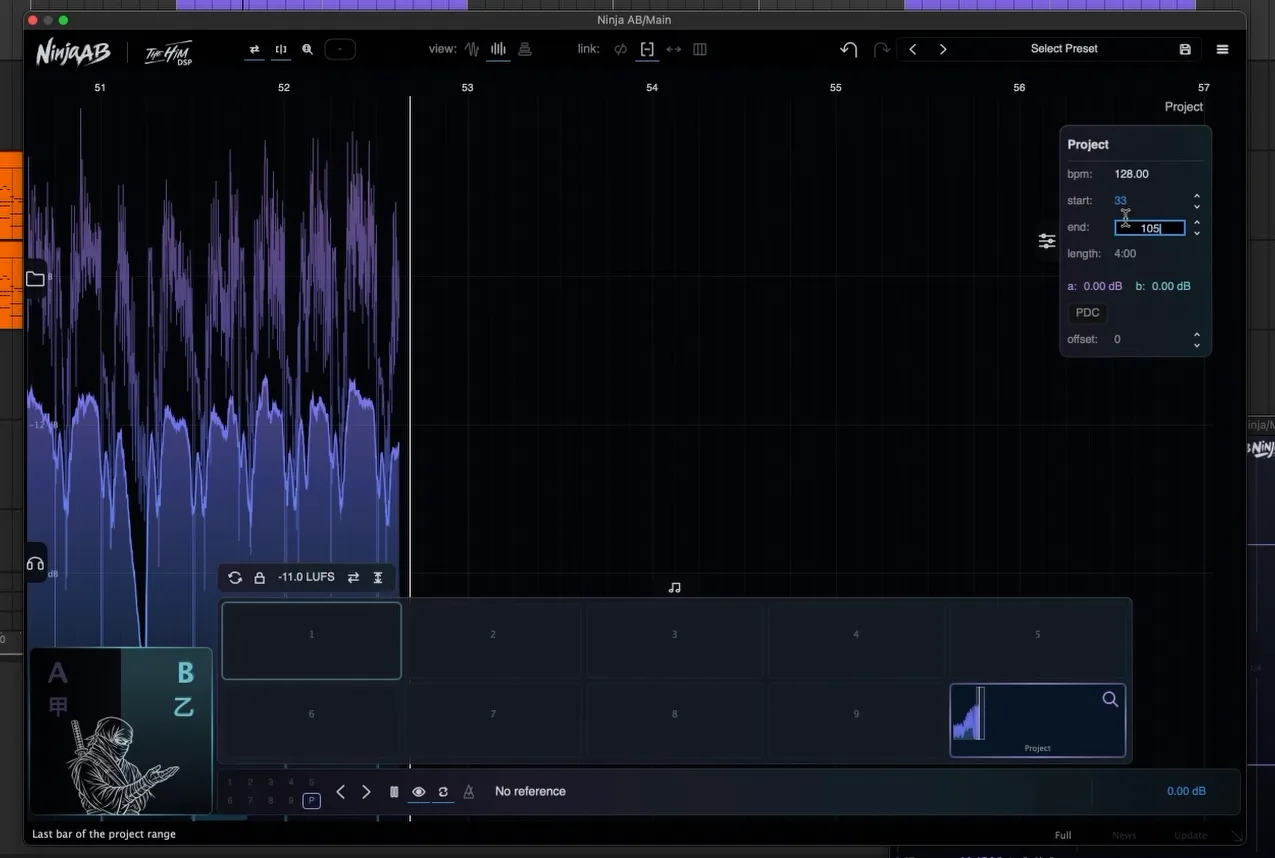Click the bpm value 128.00
The width and height of the screenshot is (1275, 858).
[x=1131, y=174]
